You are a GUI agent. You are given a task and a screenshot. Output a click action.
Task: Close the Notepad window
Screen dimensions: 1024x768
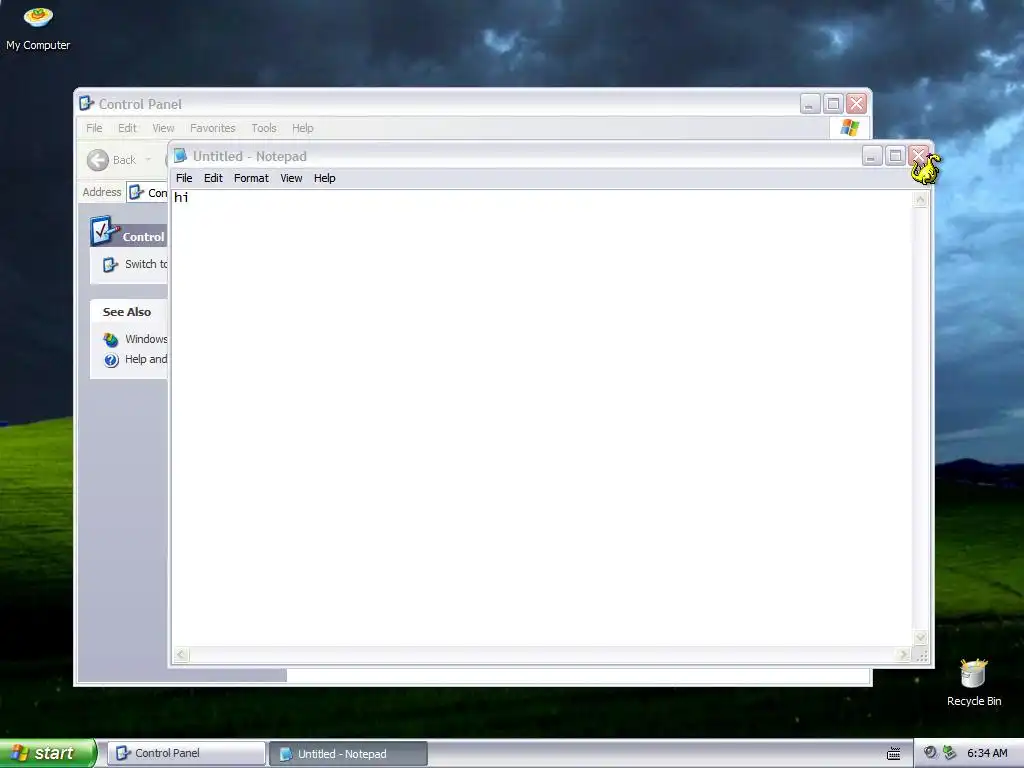918,155
